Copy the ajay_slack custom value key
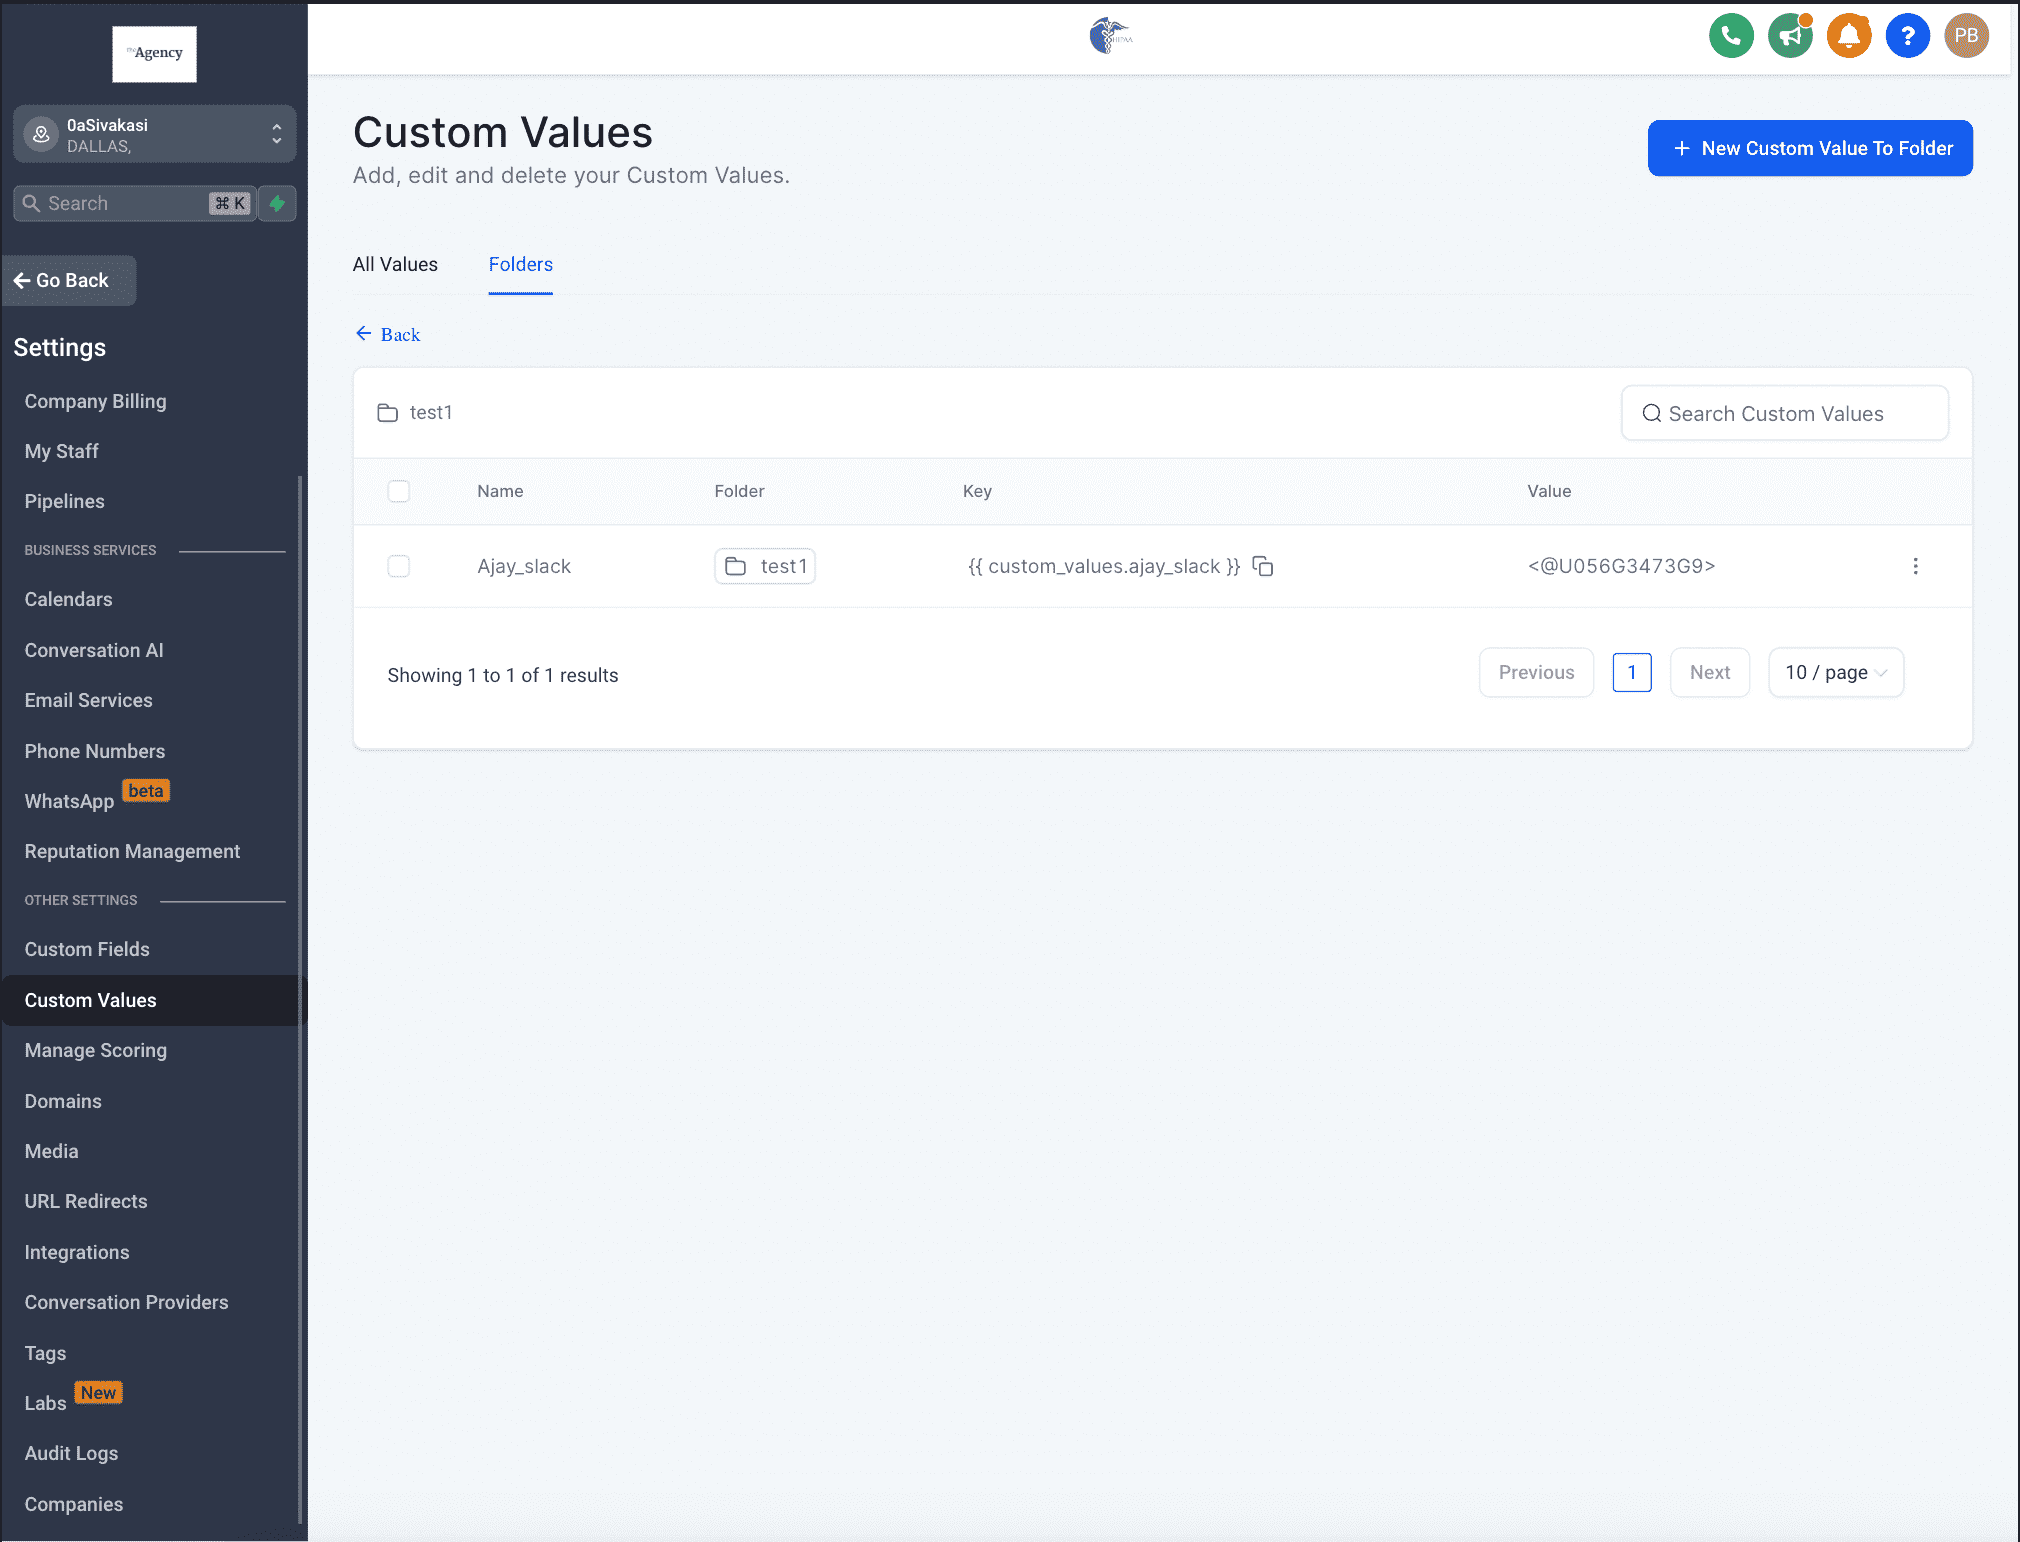Image resolution: width=2020 pixels, height=1542 pixels. click(1263, 567)
